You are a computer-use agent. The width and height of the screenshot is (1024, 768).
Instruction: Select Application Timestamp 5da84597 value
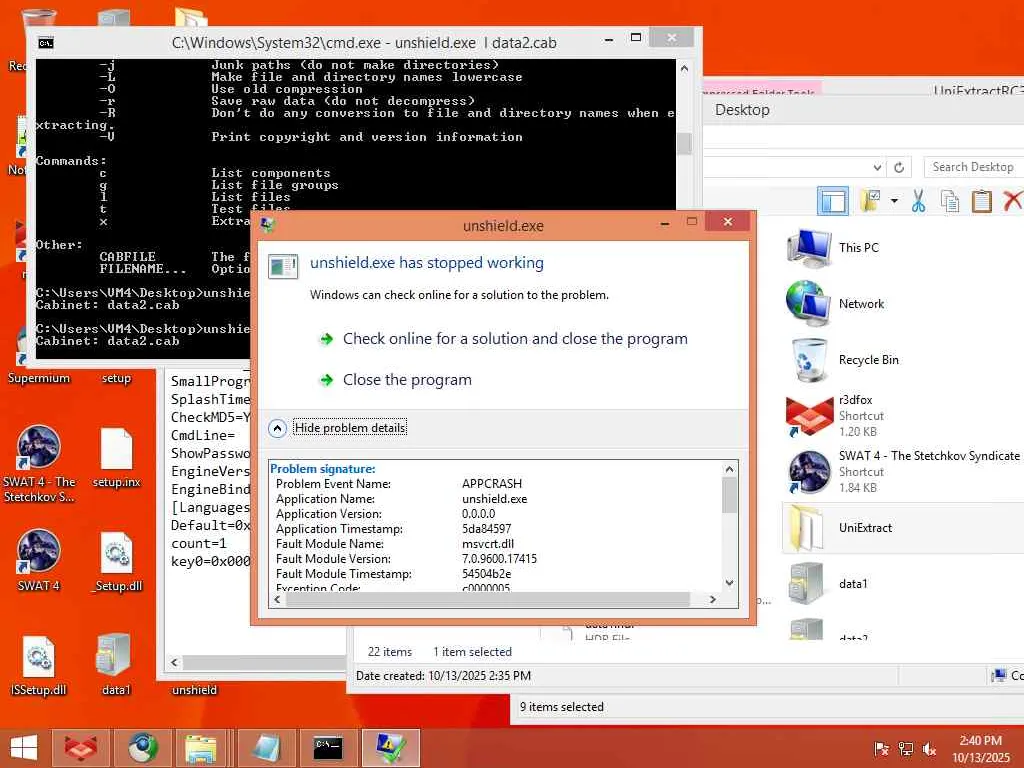click(x=487, y=528)
